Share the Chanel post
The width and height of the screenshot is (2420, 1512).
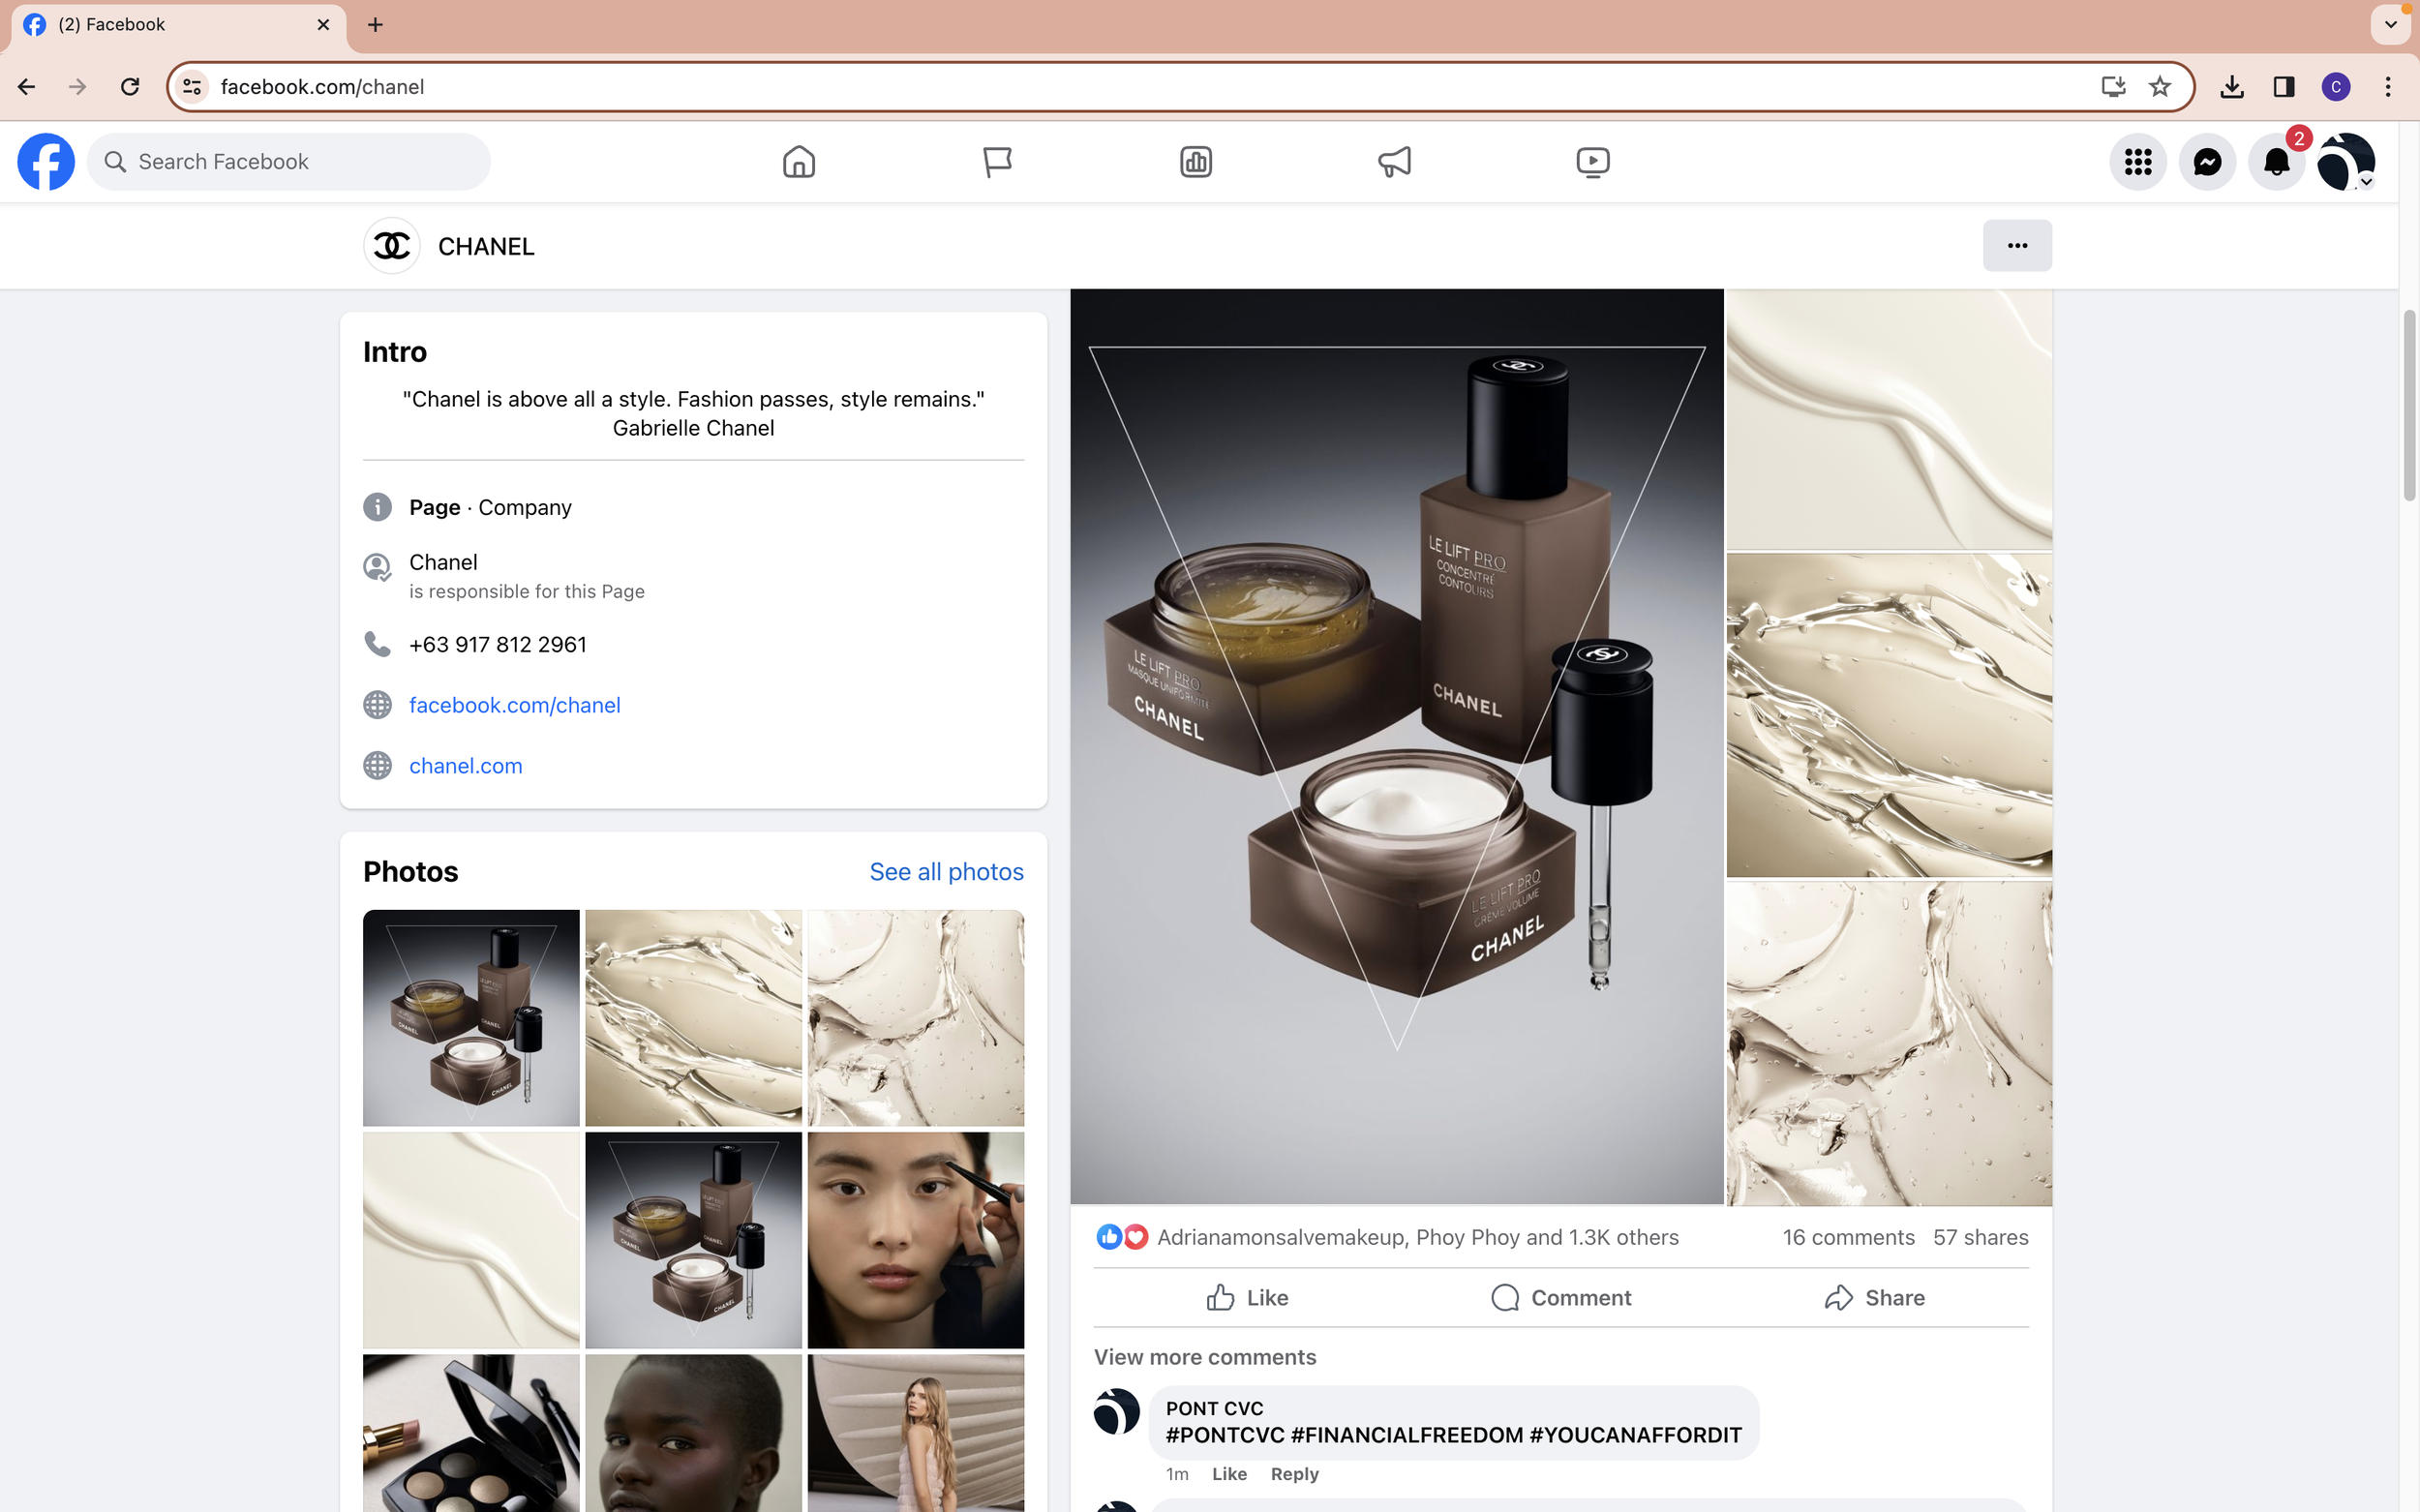point(1874,1298)
